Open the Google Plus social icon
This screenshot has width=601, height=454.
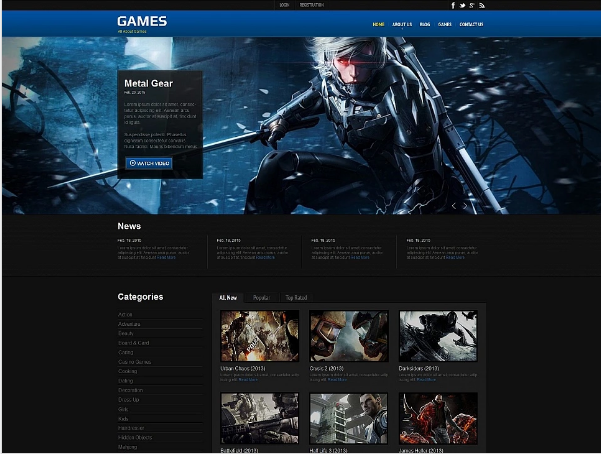(471, 5)
